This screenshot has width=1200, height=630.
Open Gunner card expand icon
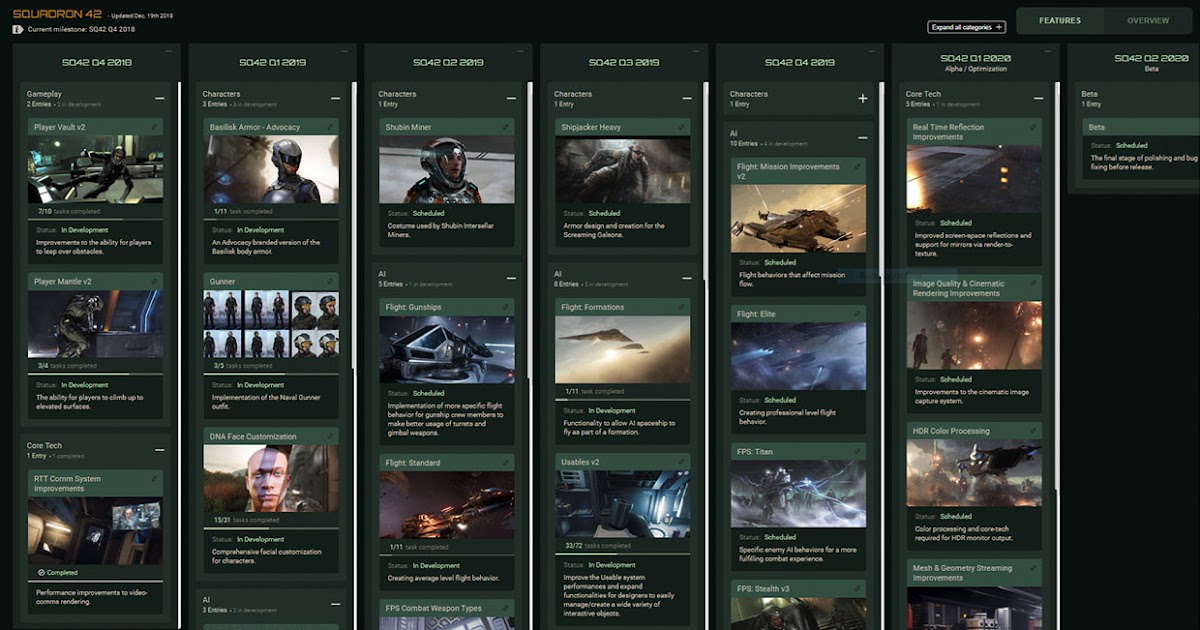[330, 281]
